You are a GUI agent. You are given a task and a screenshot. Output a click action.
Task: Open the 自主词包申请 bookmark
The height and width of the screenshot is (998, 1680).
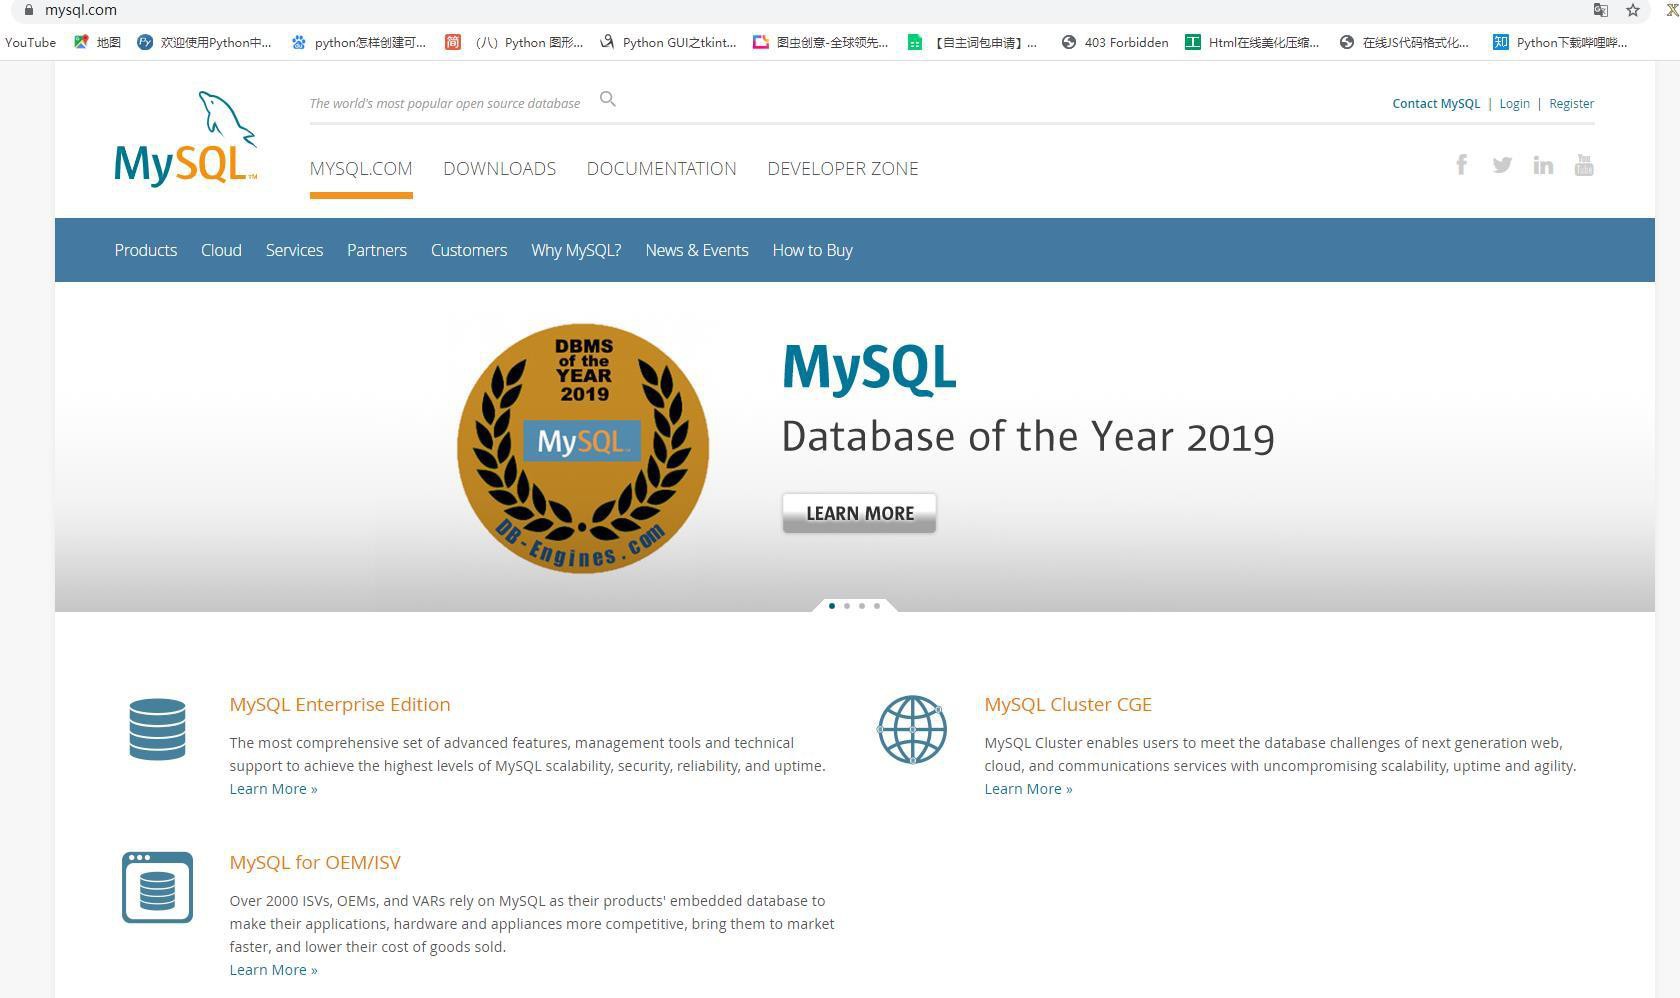972,42
